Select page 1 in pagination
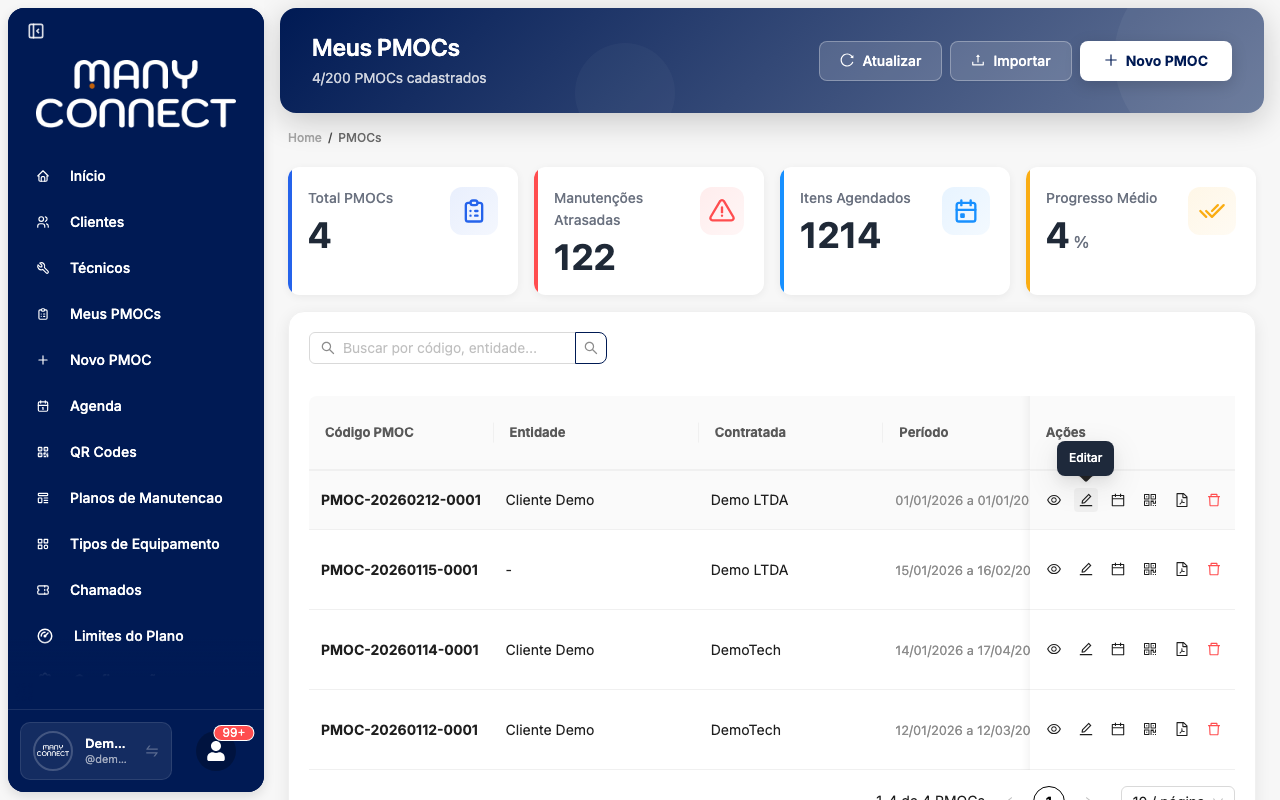Screen dimensions: 1280x800 [x=1048, y=799]
